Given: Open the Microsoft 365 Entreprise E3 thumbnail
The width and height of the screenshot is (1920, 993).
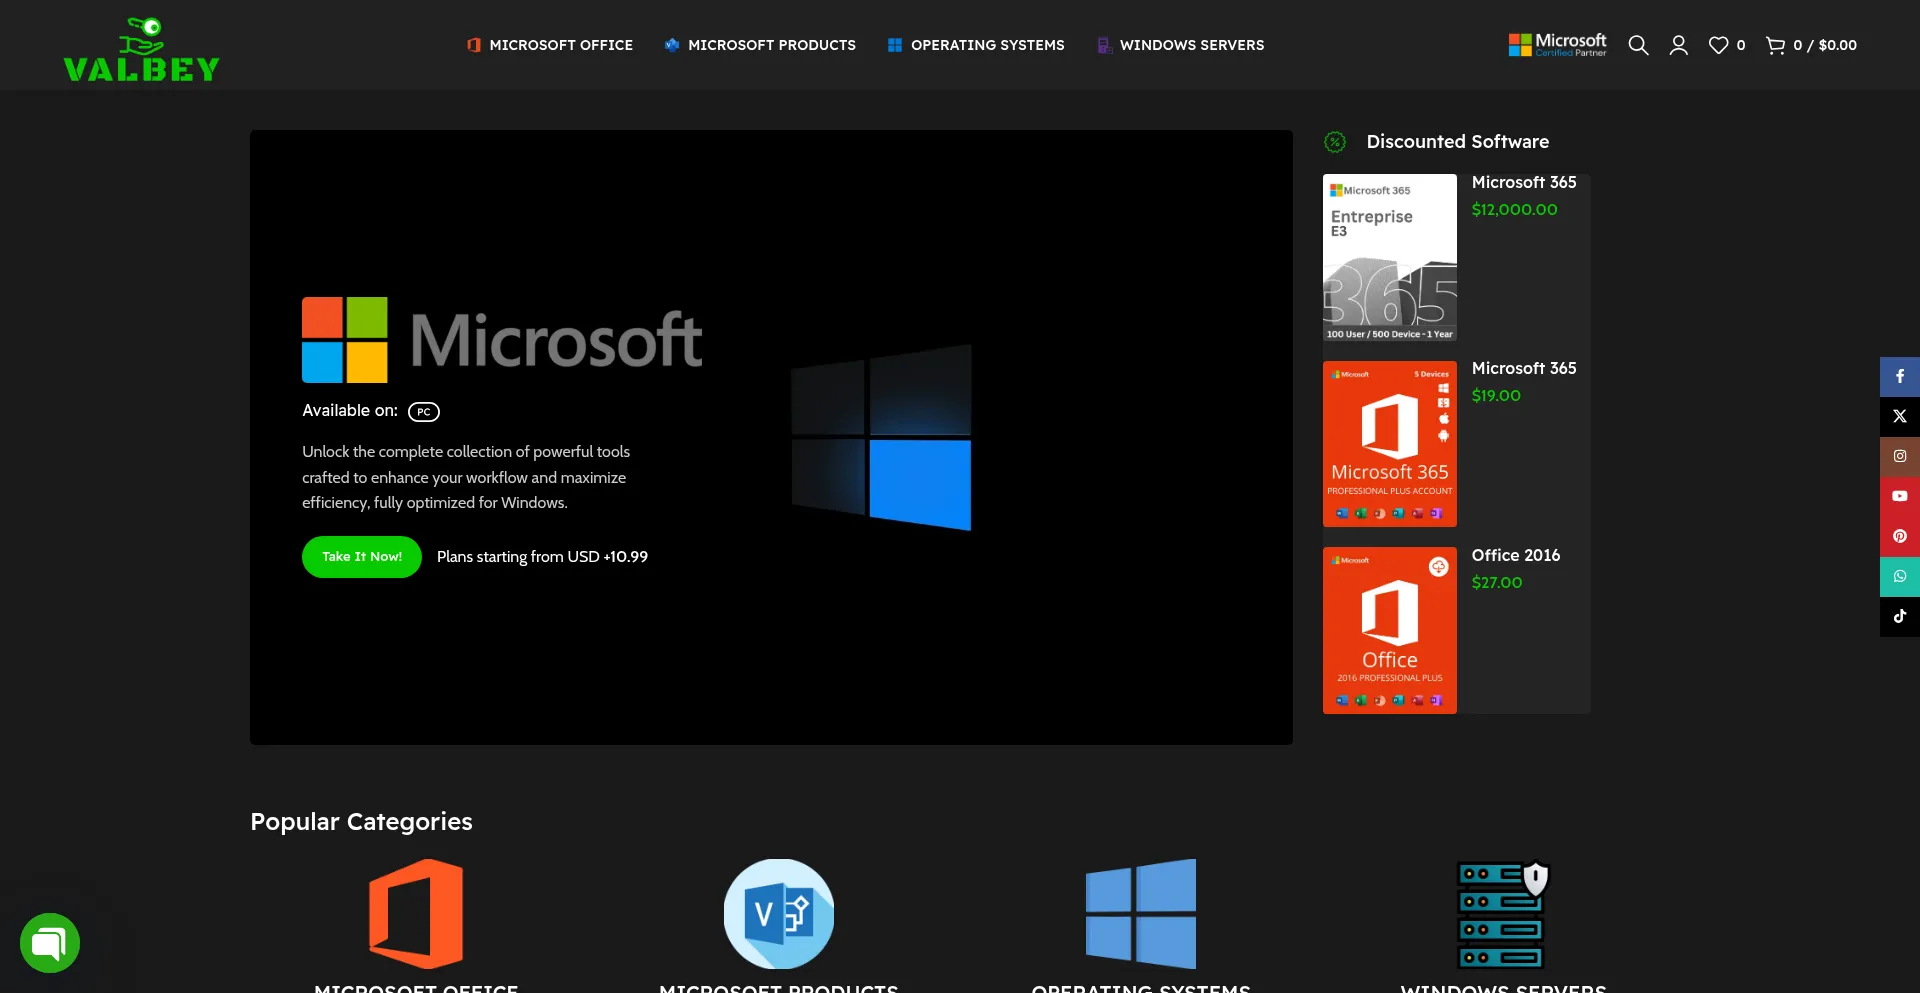Looking at the screenshot, I should (x=1390, y=258).
